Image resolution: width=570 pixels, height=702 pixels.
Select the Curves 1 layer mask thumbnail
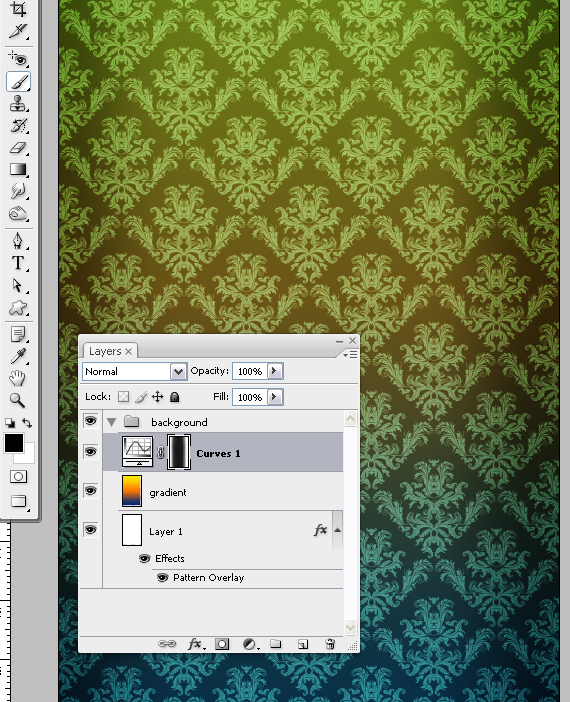coord(179,452)
